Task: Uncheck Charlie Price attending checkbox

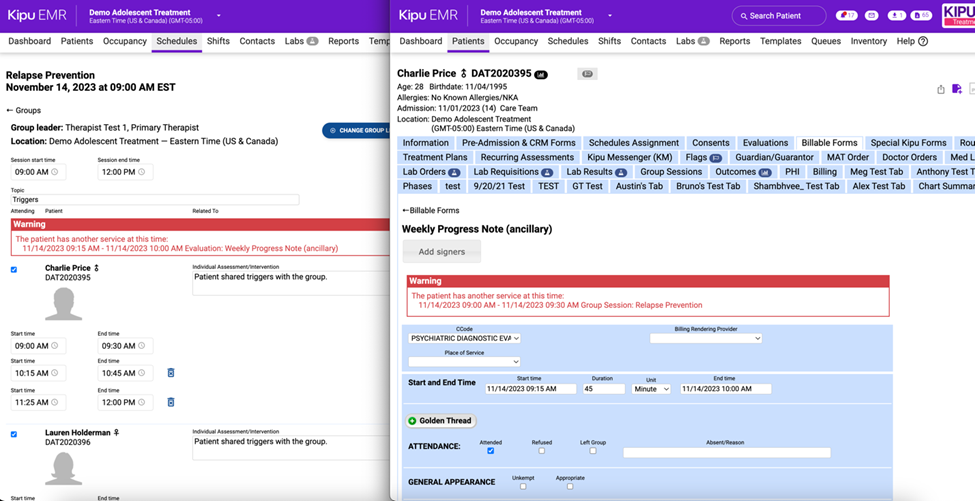Action: 13,269
